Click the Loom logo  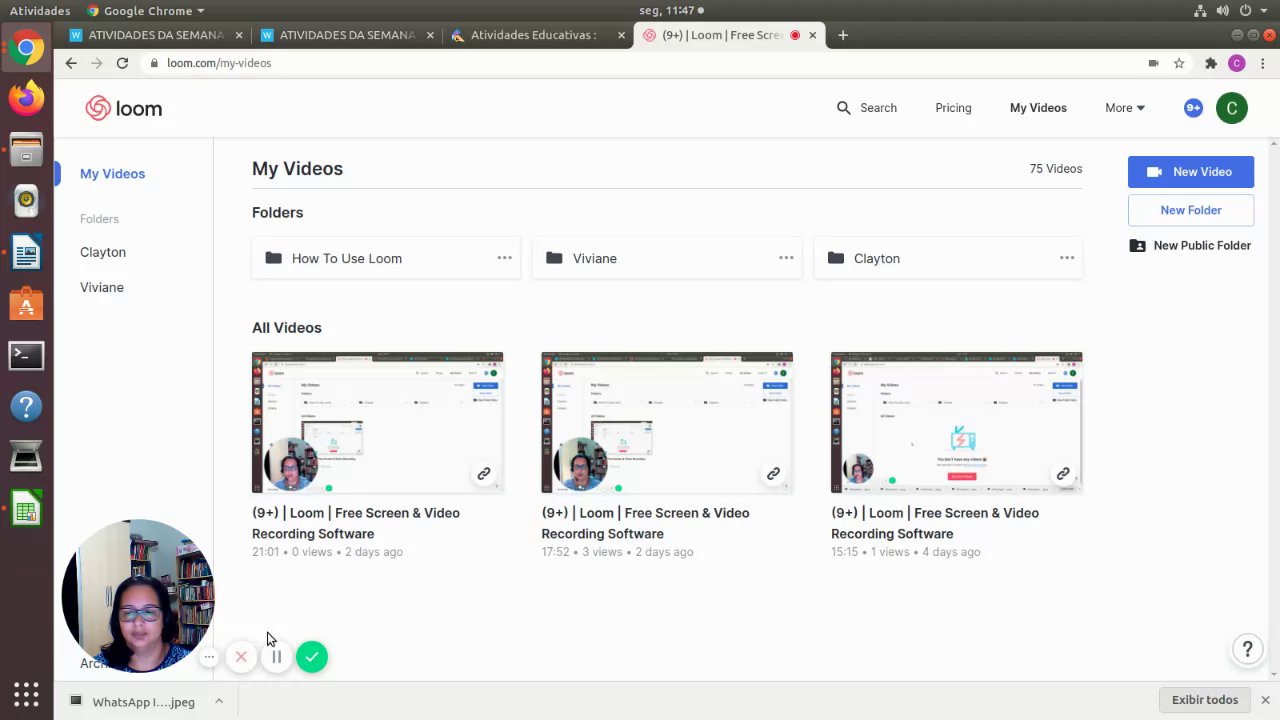(123, 108)
